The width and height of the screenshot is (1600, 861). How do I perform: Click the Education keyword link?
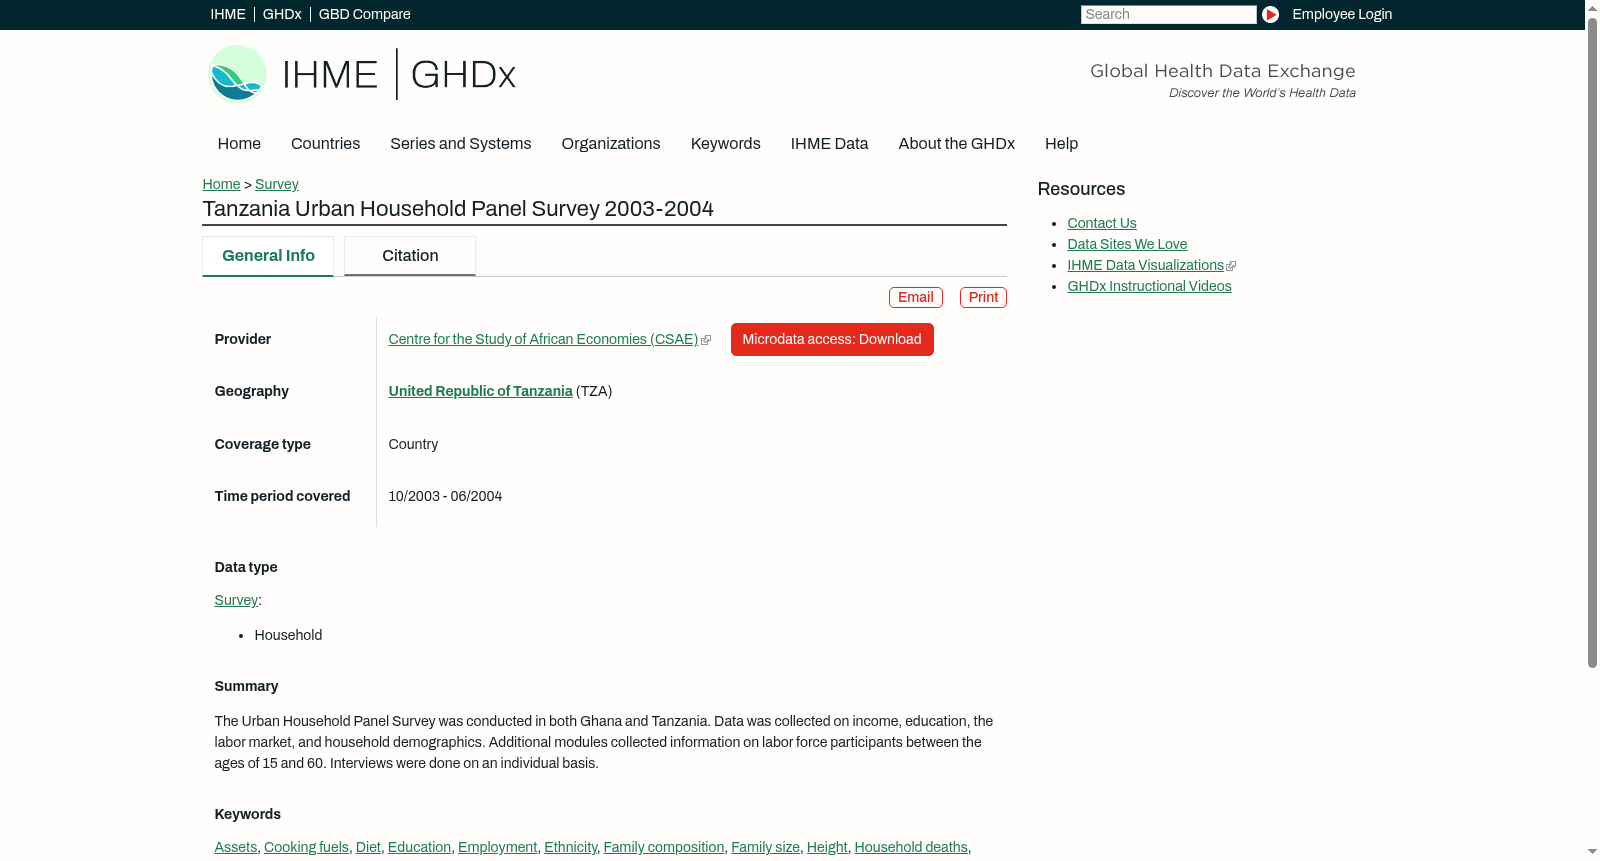click(x=419, y=848)
